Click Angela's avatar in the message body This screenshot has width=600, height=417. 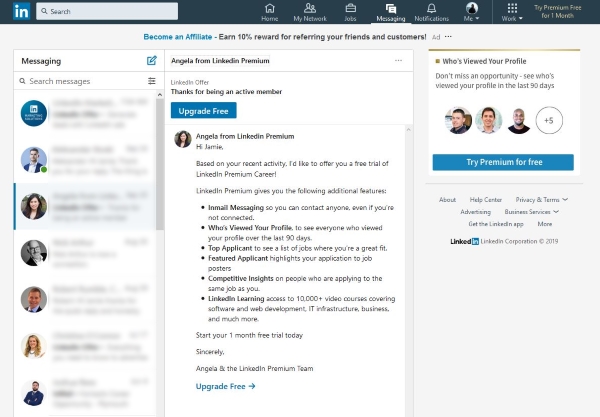(183, 139)
